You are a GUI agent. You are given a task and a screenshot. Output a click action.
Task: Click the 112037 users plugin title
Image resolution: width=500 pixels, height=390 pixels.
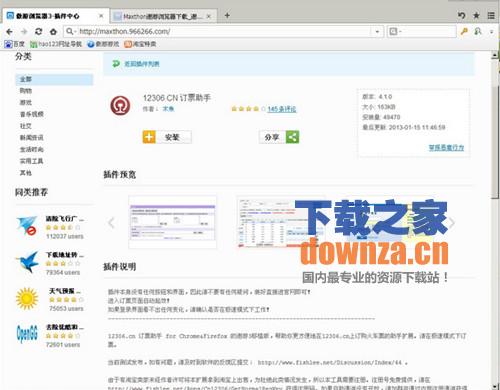click(65, 219)
